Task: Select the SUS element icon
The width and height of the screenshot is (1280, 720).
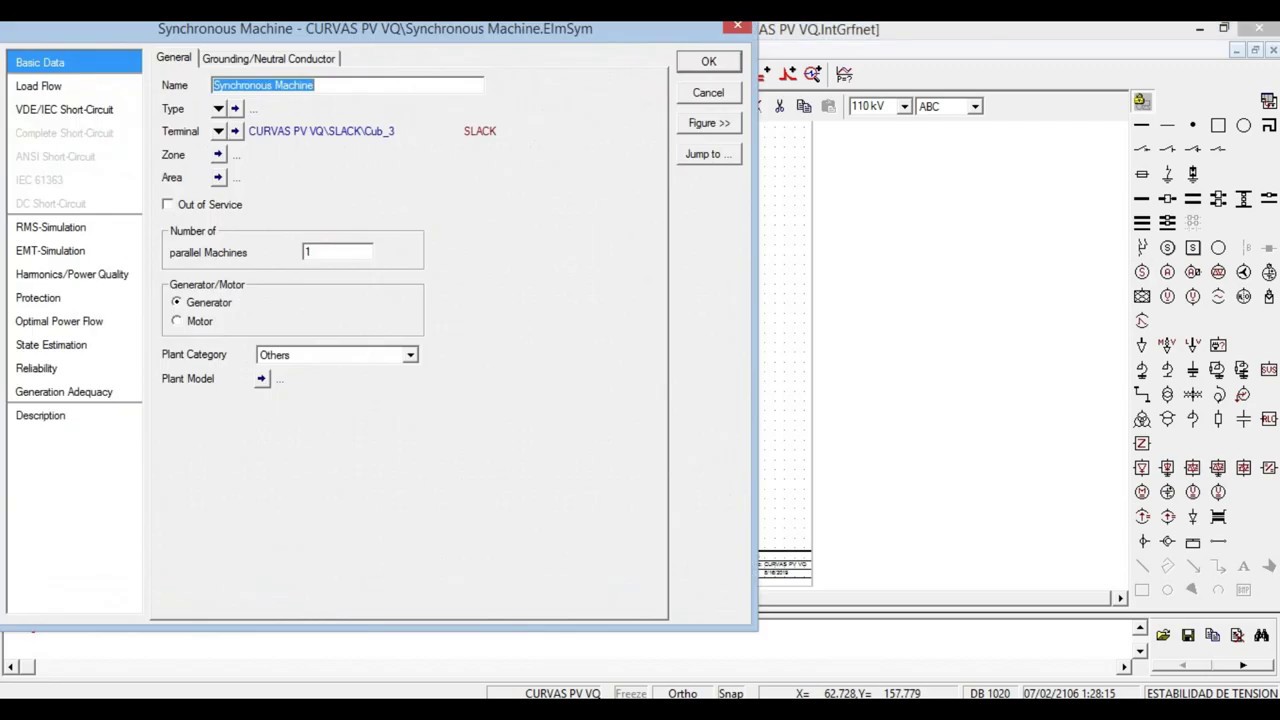Action: [1268, 369]
